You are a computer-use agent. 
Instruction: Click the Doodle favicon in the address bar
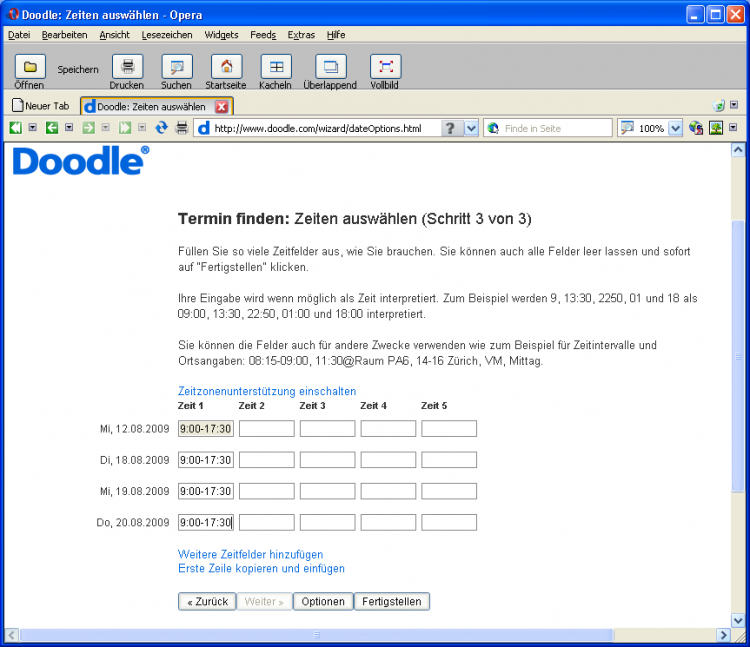(204, 128)
